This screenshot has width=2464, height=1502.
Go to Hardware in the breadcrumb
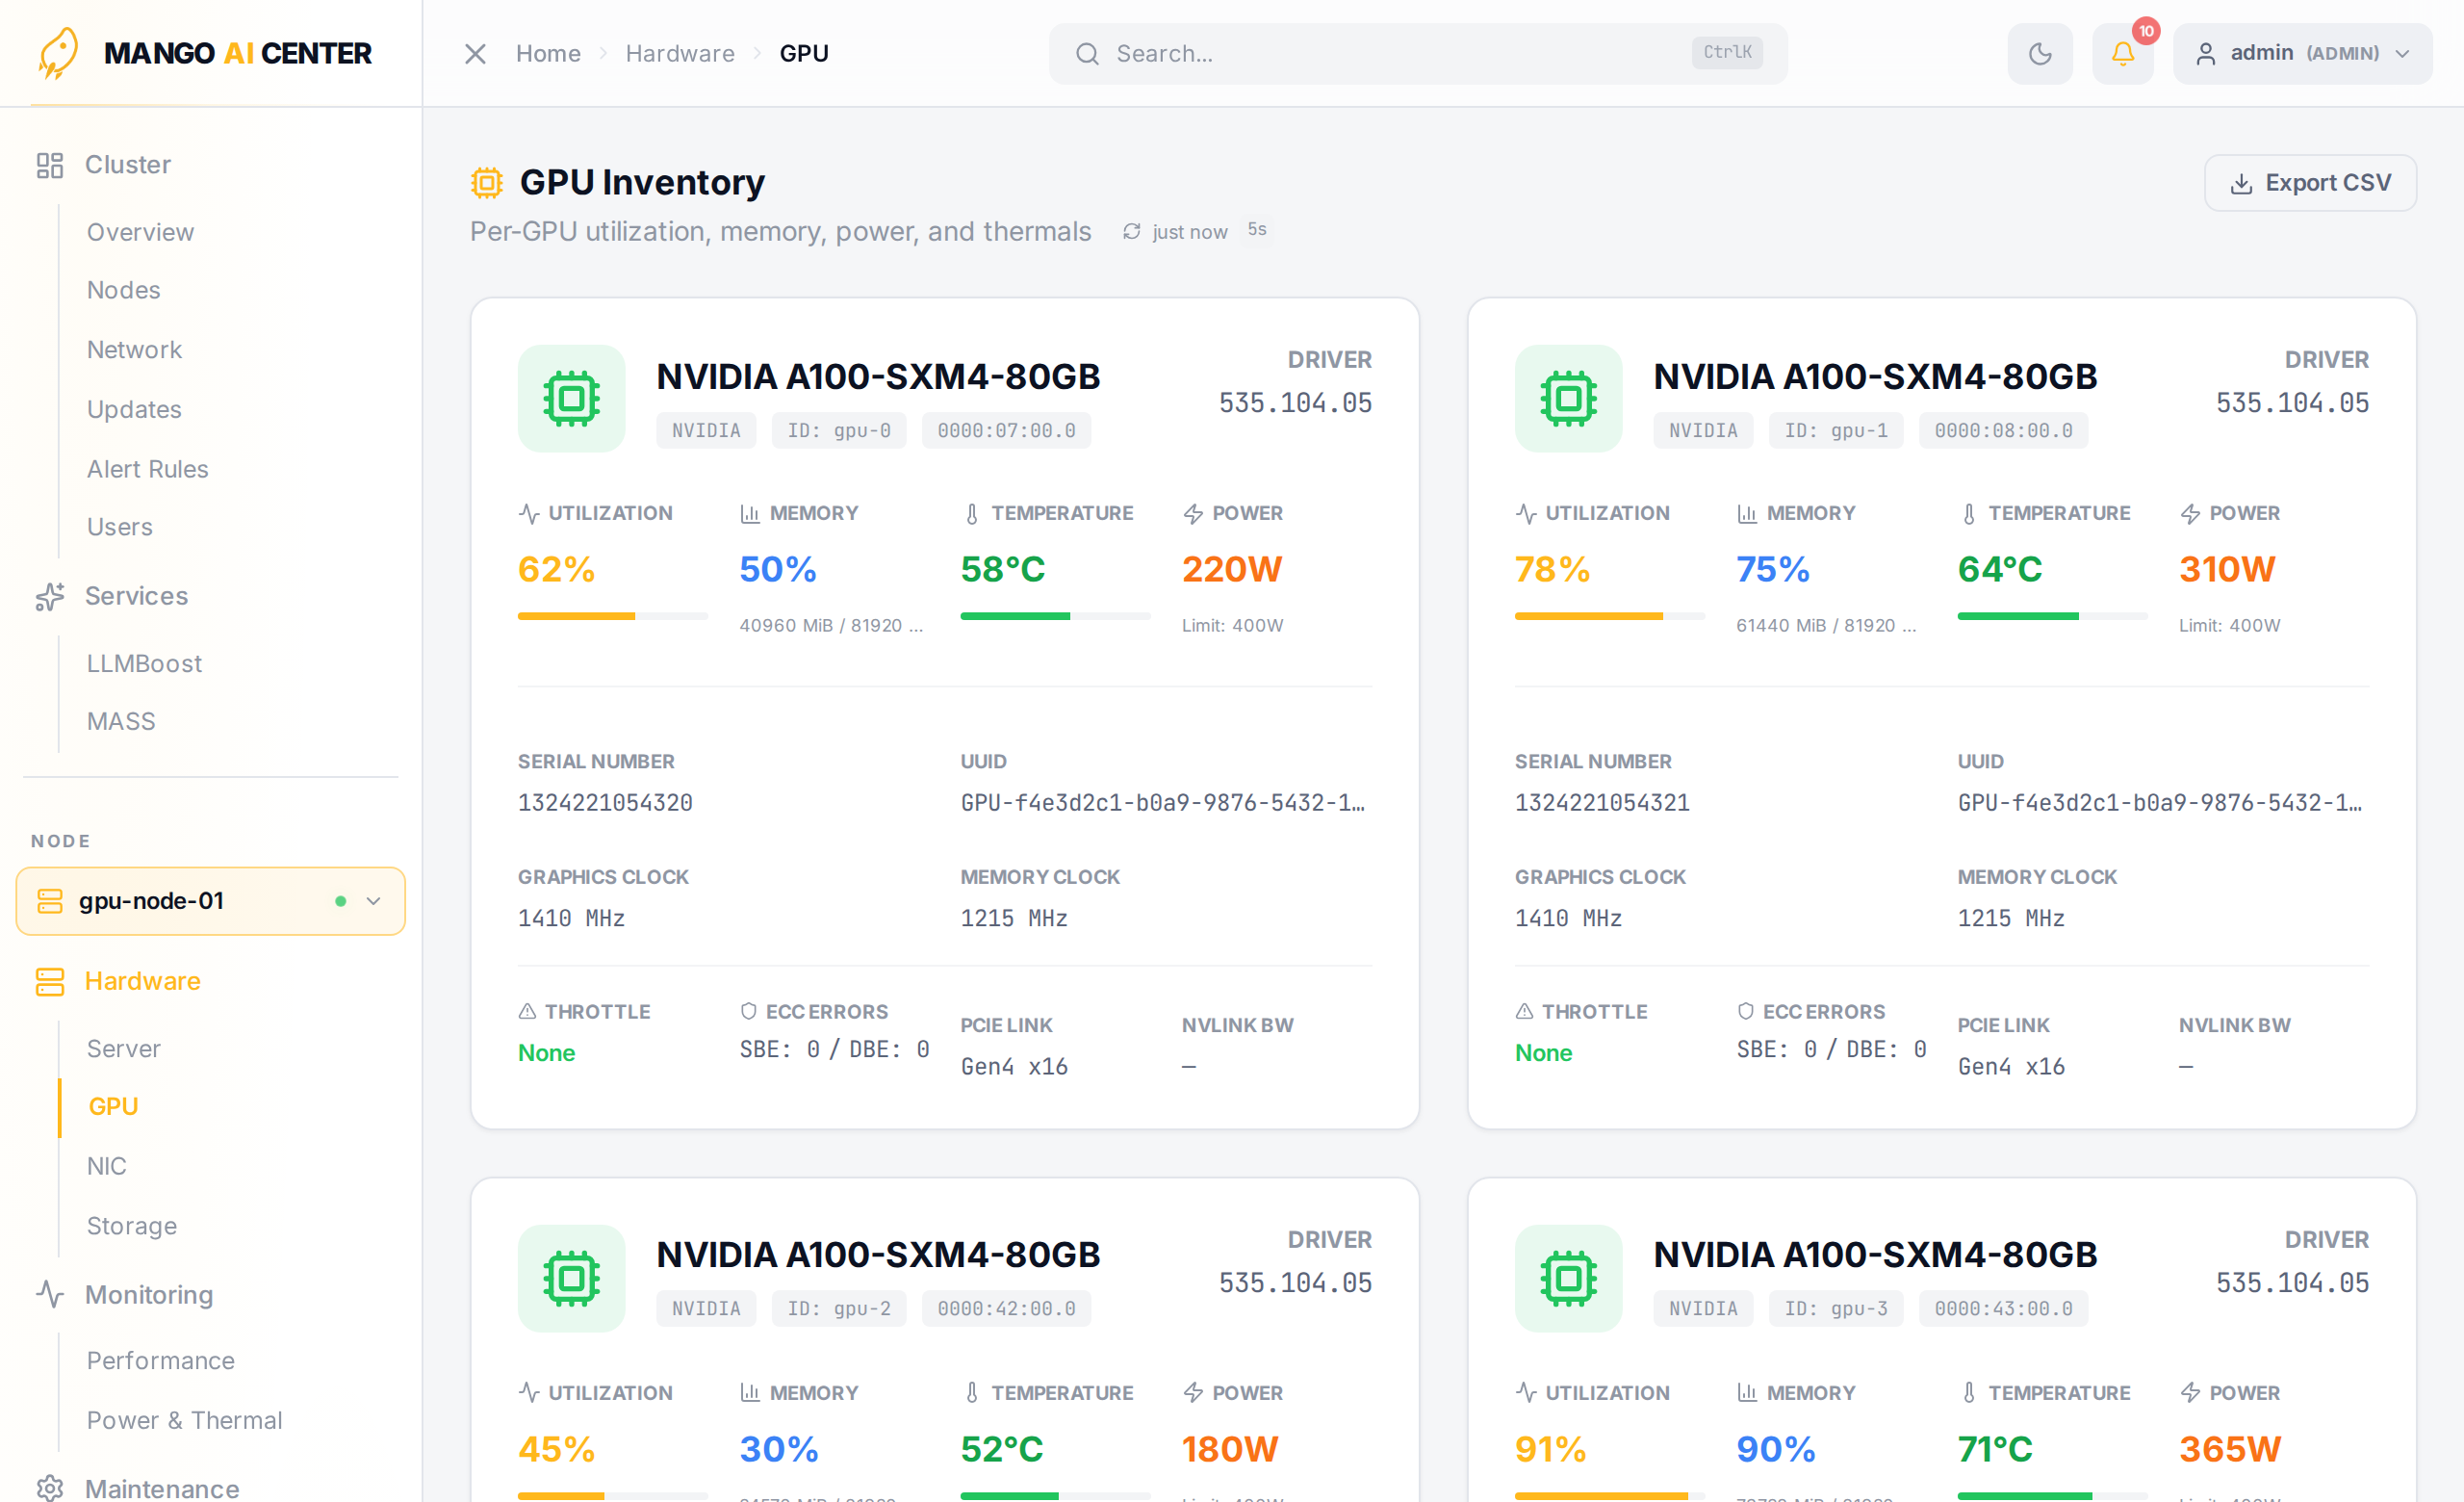point(680,53)
